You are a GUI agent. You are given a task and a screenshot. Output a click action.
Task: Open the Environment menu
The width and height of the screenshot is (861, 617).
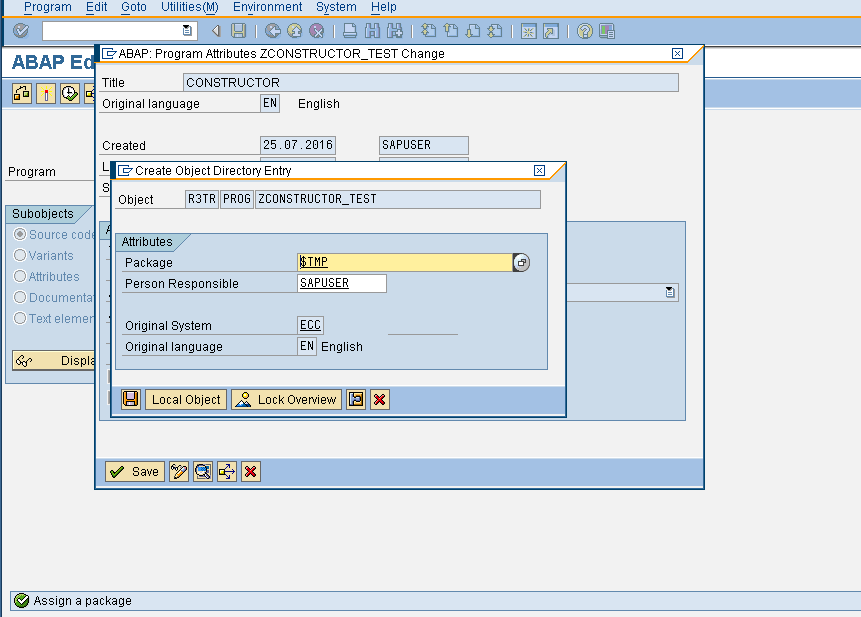click(x=267, y=7)
